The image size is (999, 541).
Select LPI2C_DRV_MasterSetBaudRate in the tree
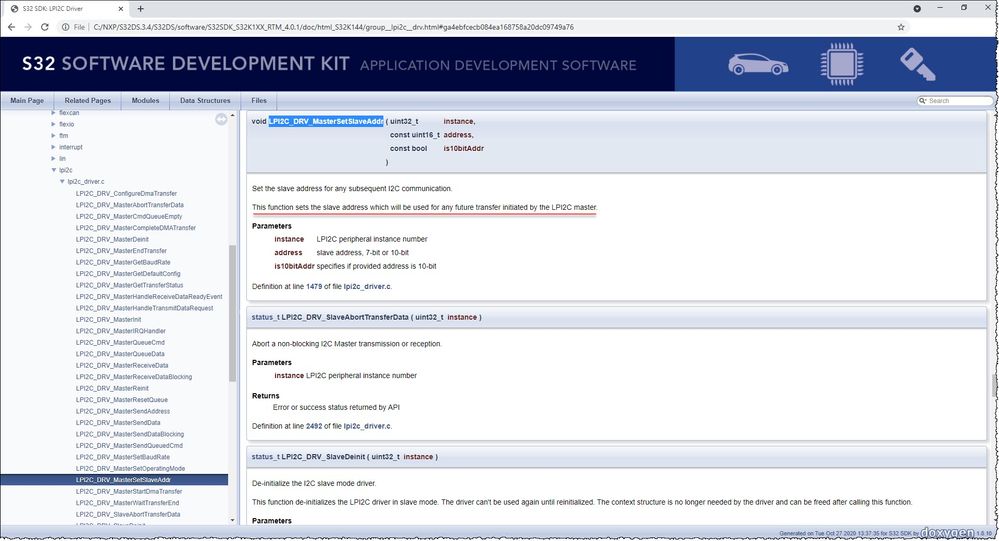point(122,458)
